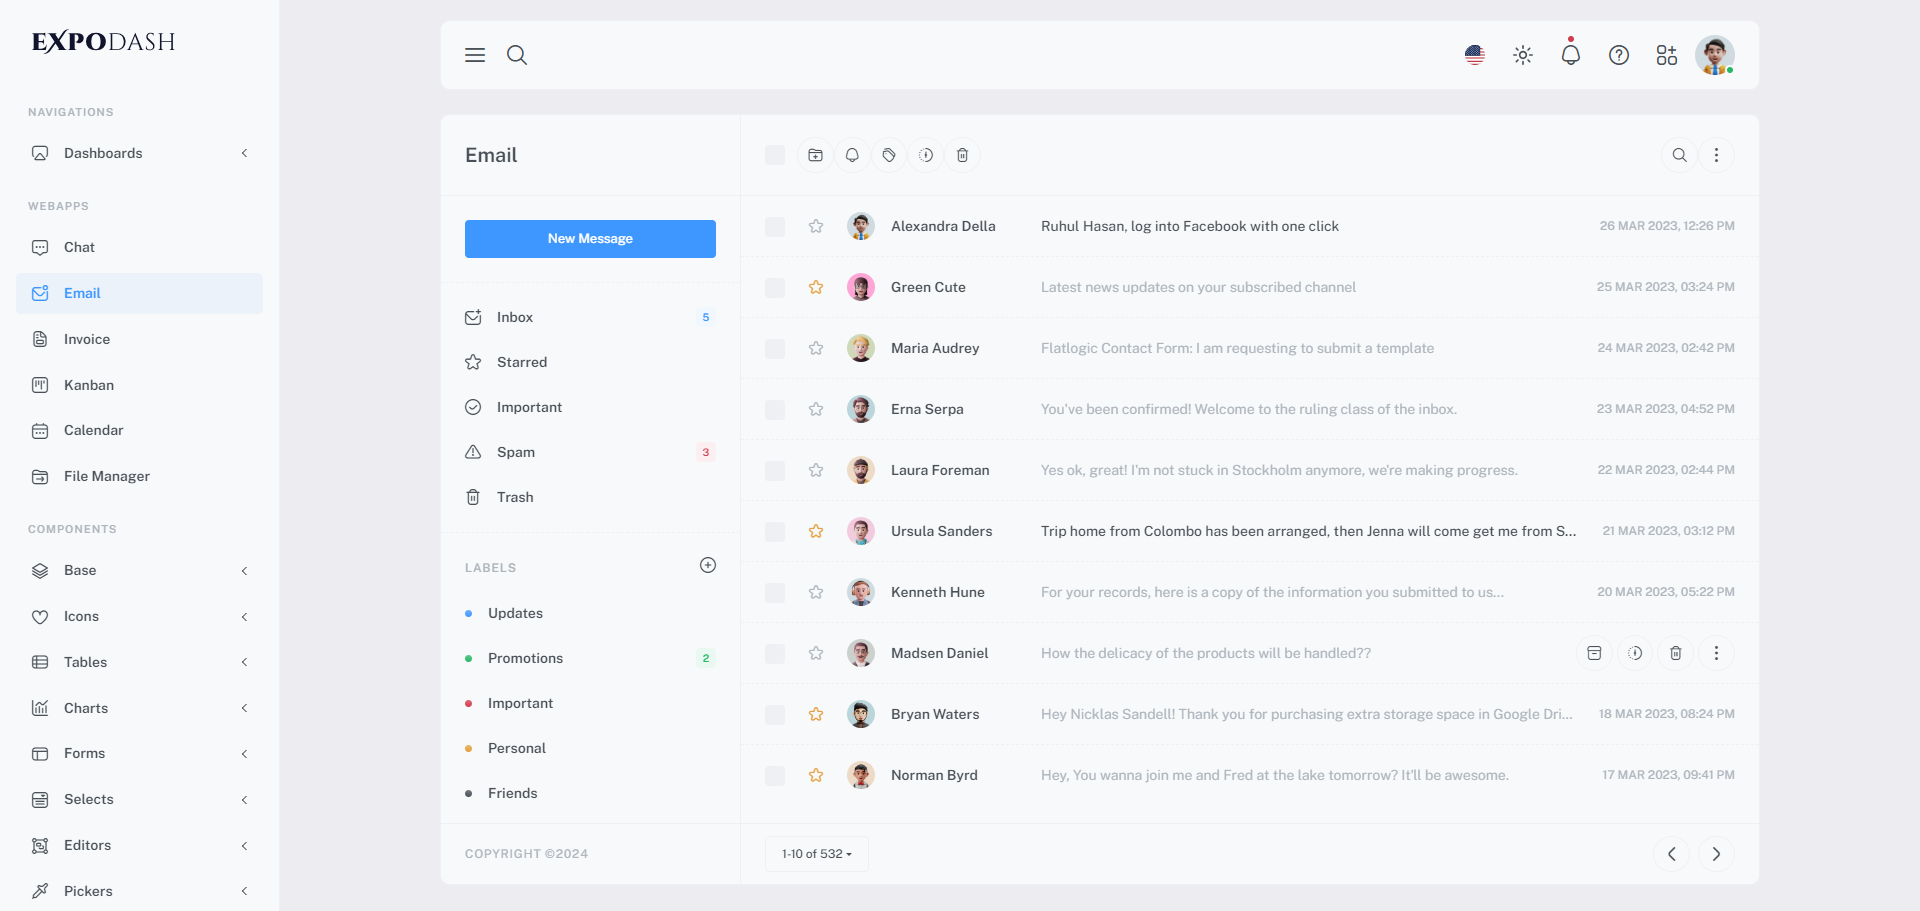Select the green Promotions label dot
The height and width of the screenshot is (911, 1920).
[x=468, y=658]
